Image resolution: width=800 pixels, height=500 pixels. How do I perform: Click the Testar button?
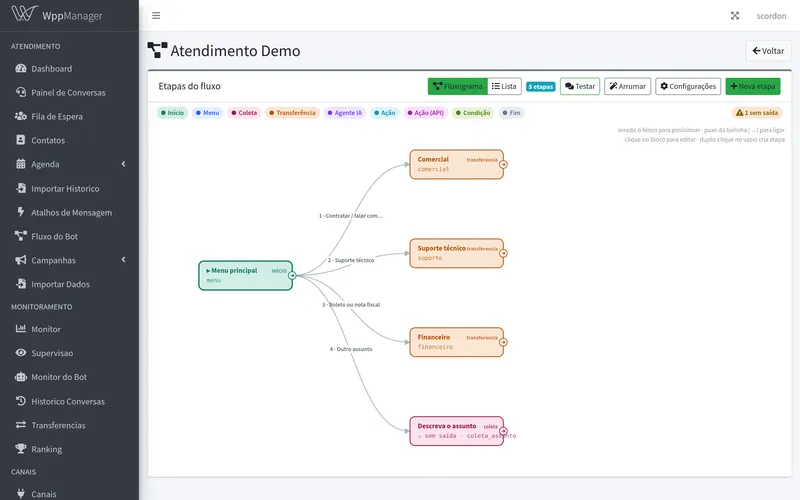click(580, 86)
